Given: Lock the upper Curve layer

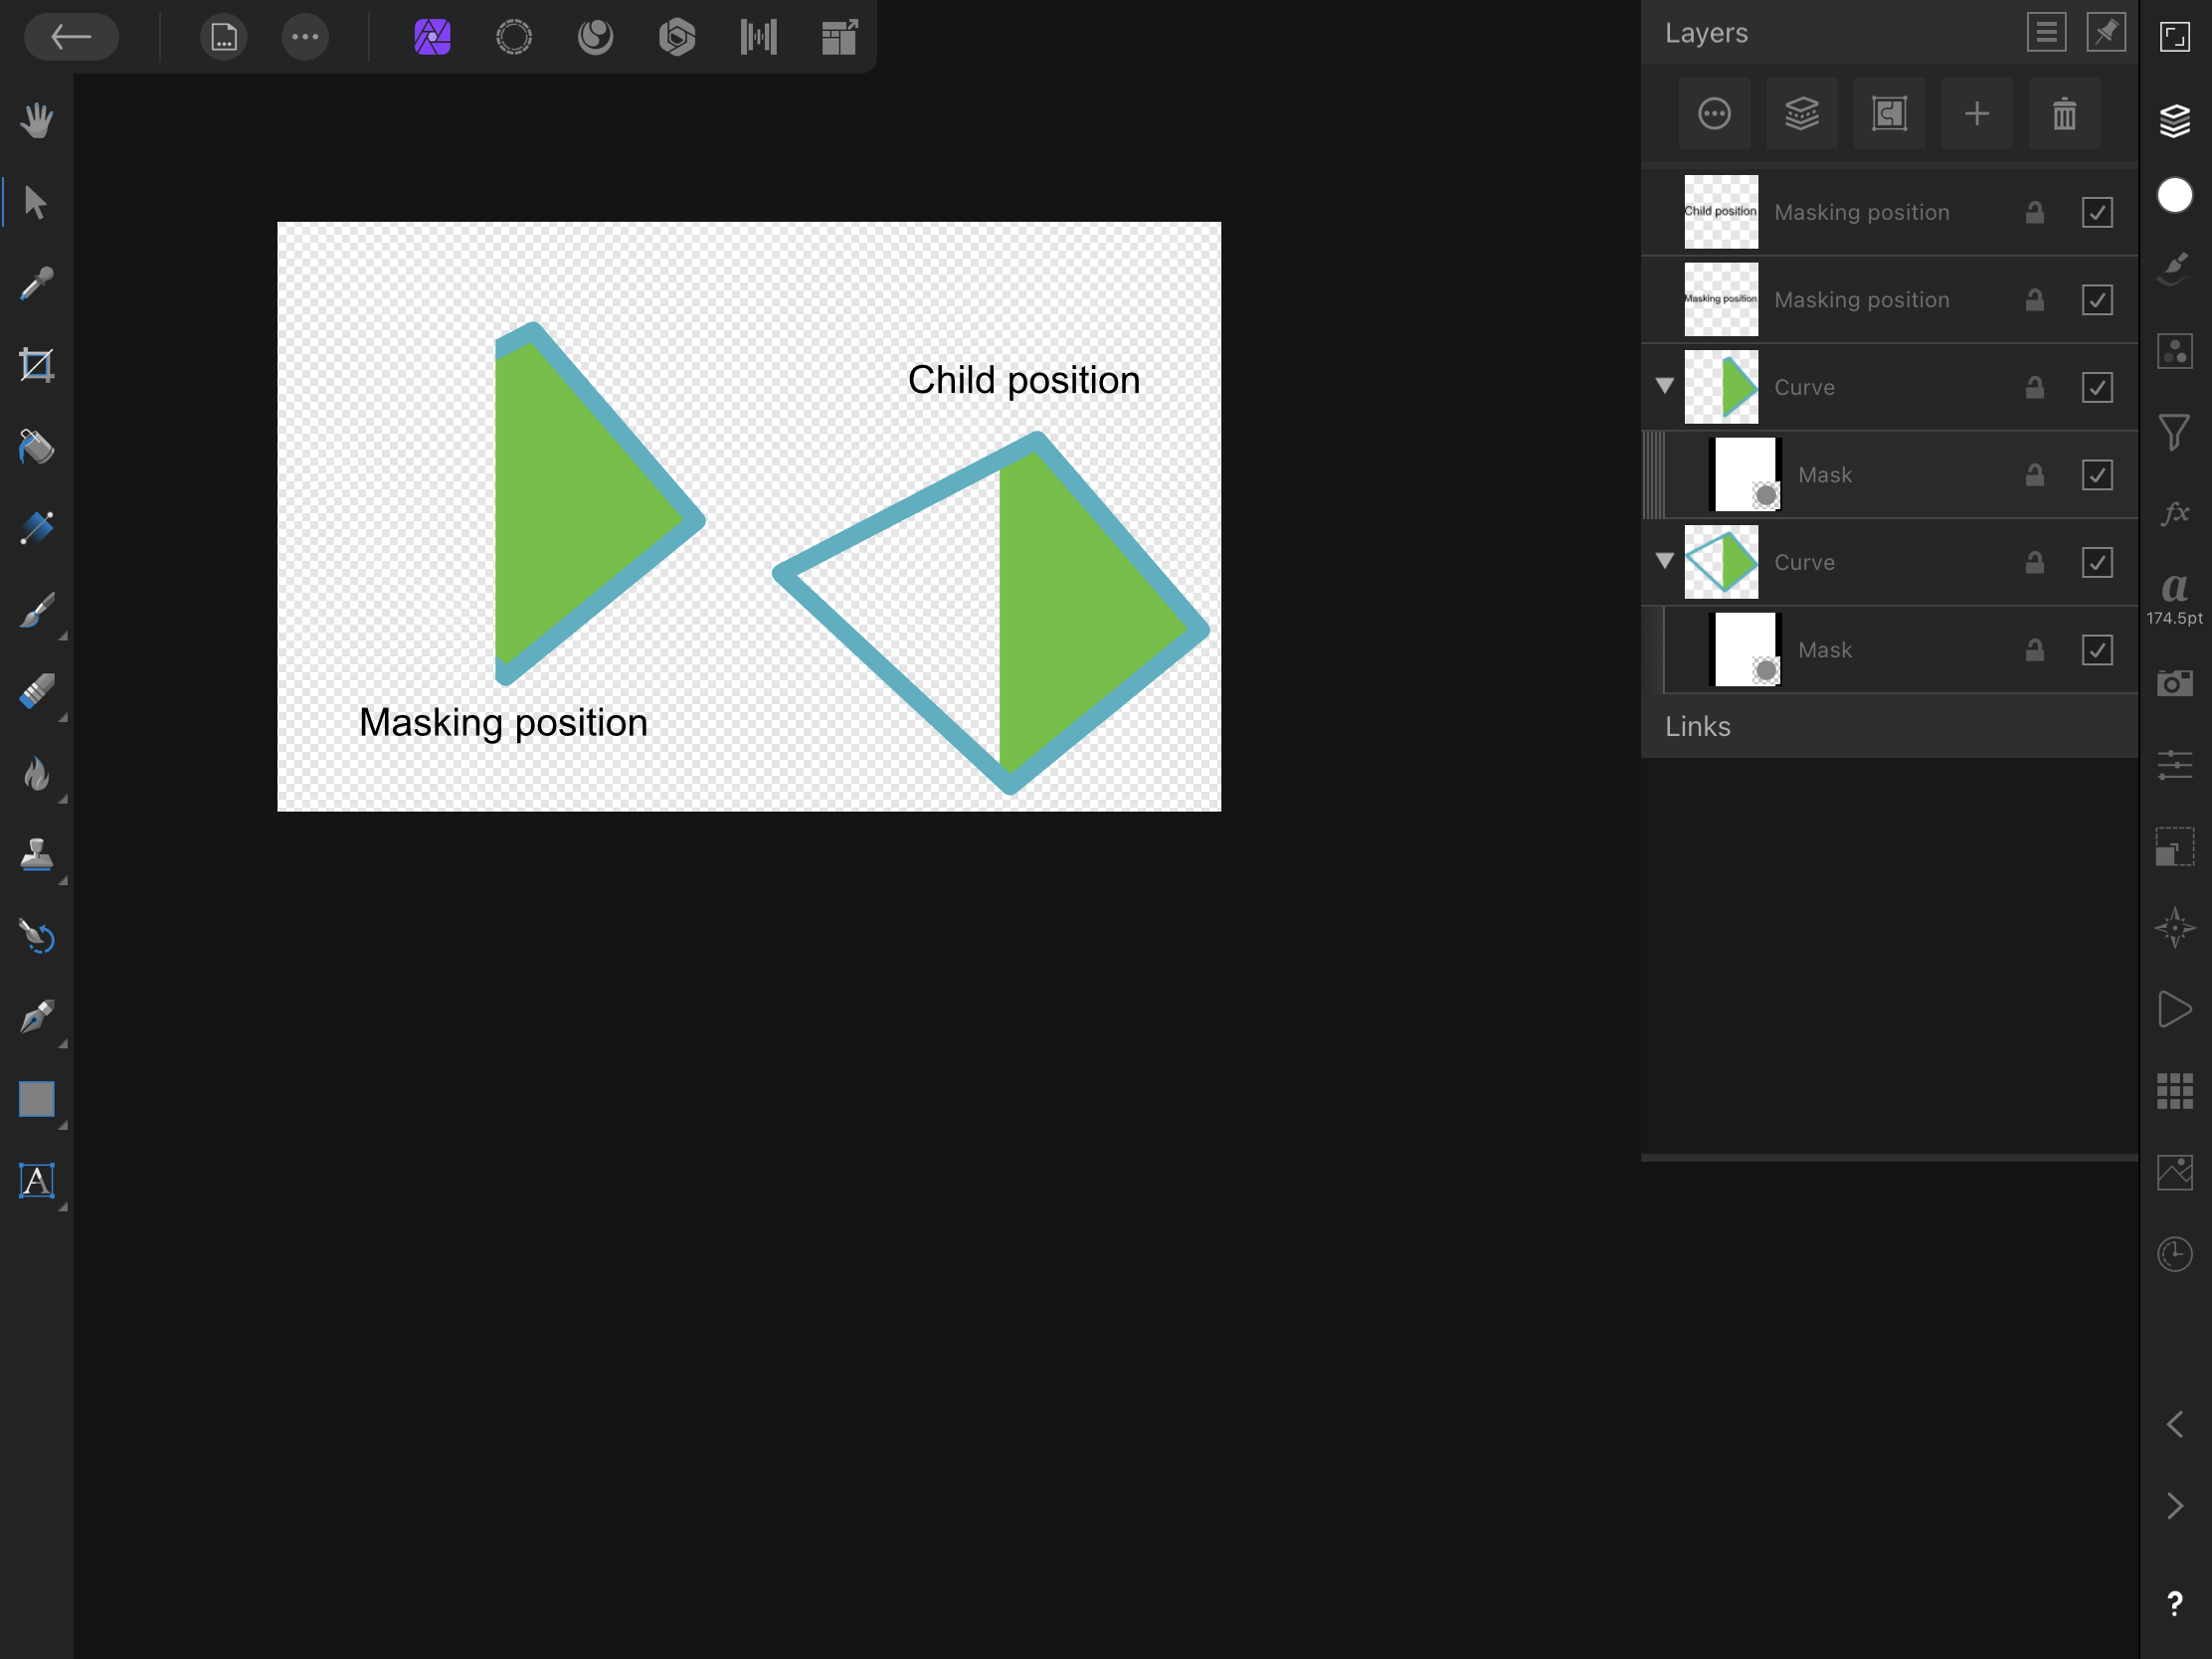Looking at the screenshot, I should coord(2034,387).
